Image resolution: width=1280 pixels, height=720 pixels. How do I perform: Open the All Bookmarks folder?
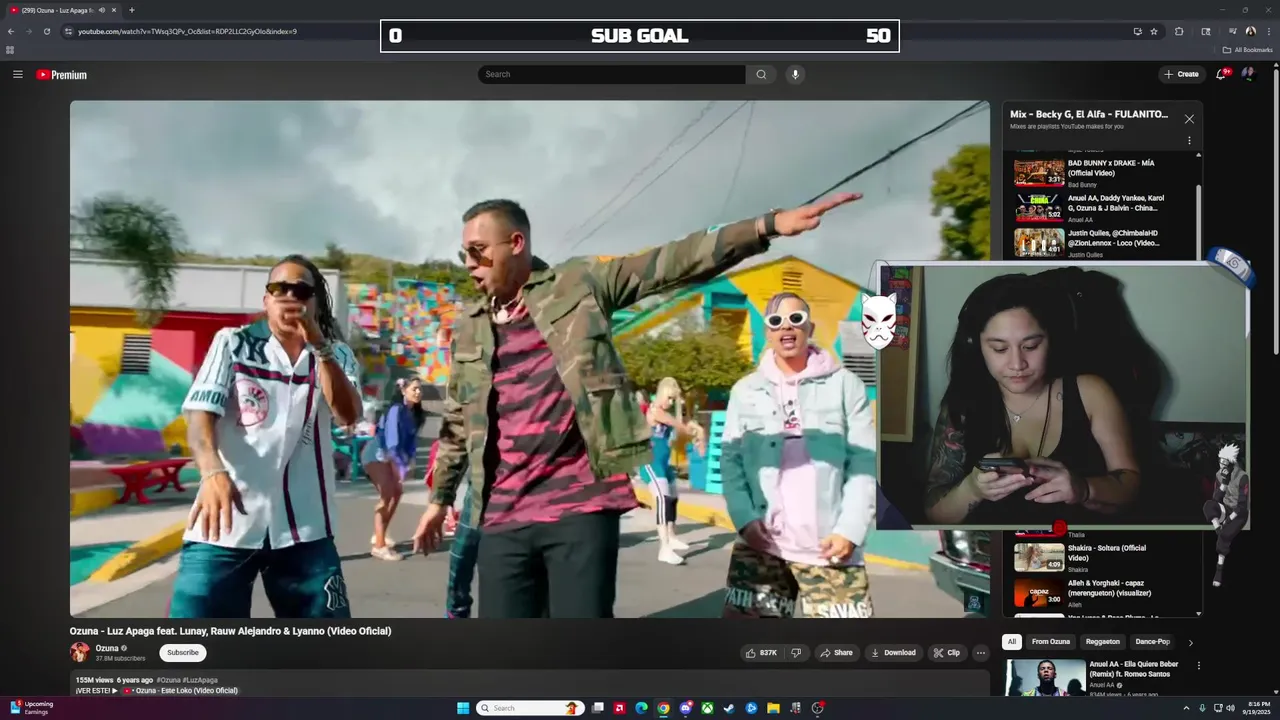pyautogui.click(x=1248, y=50)
